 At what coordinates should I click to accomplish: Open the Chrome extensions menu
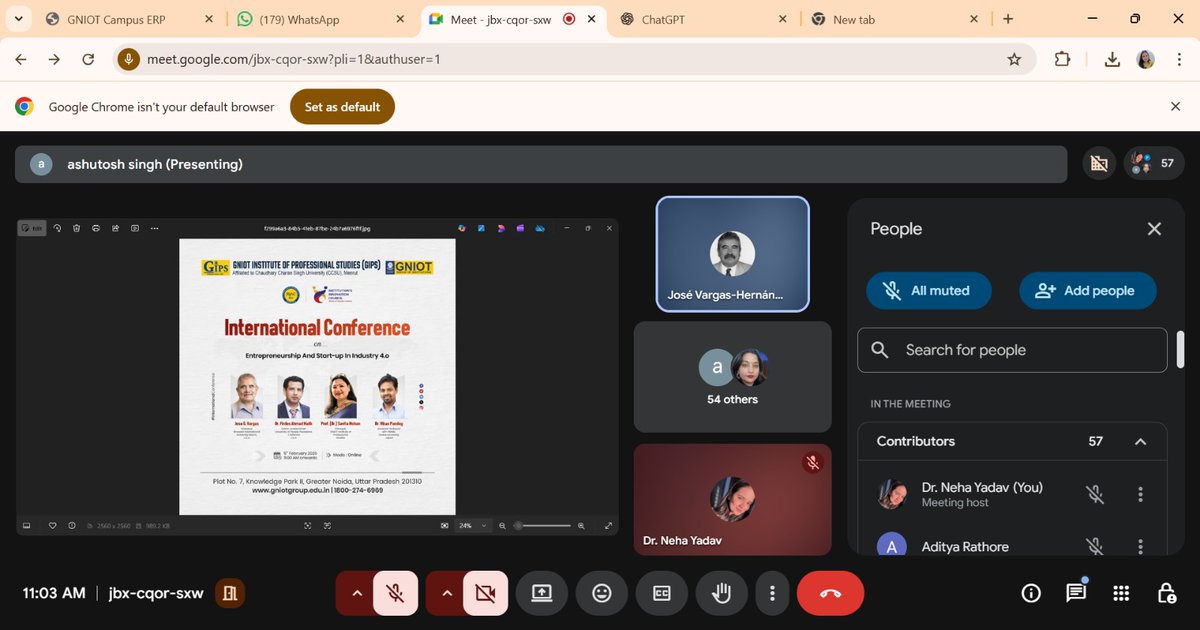[1063, 59]
